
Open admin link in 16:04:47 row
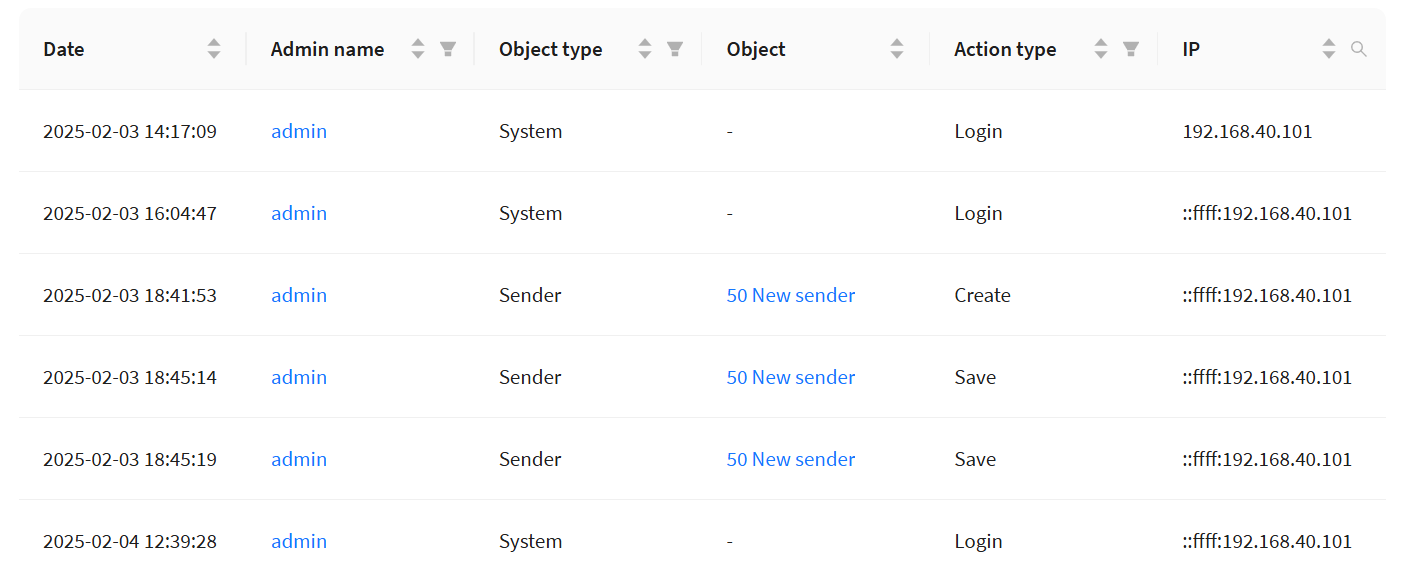(299, 213)
